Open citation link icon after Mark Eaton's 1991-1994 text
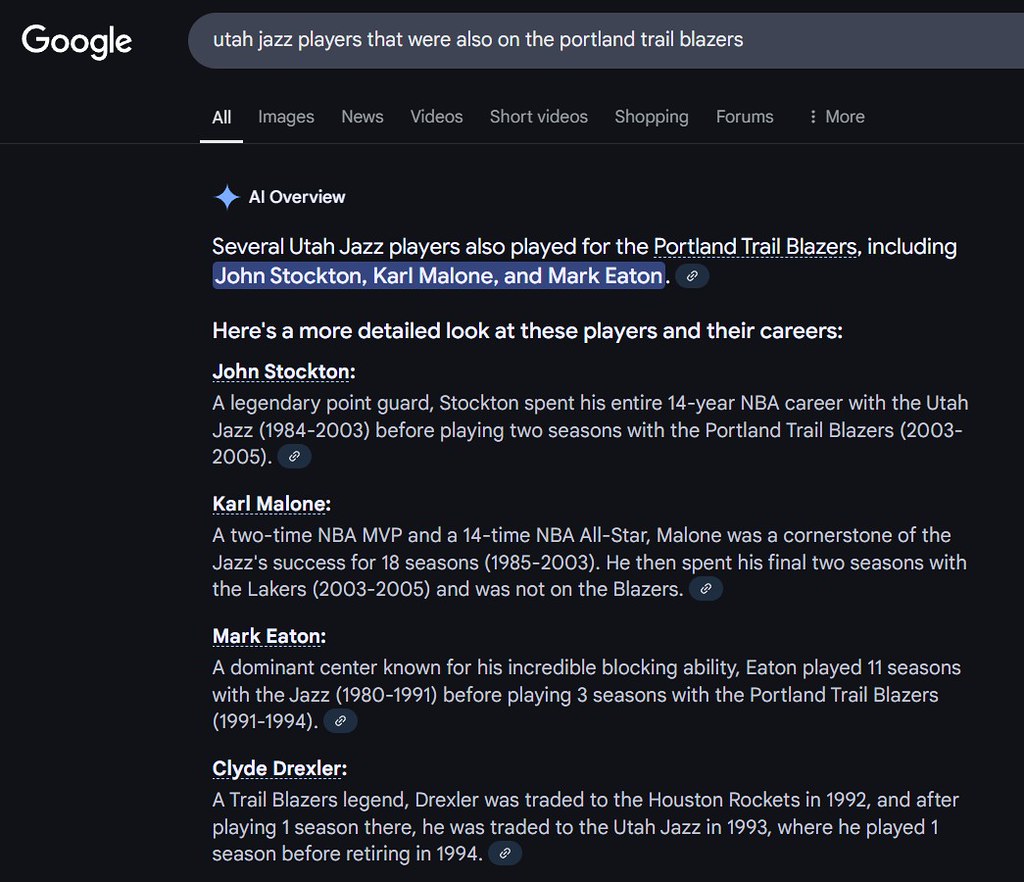The height and width of the screenshot is (882, 1024). click(x=340, y=721)
